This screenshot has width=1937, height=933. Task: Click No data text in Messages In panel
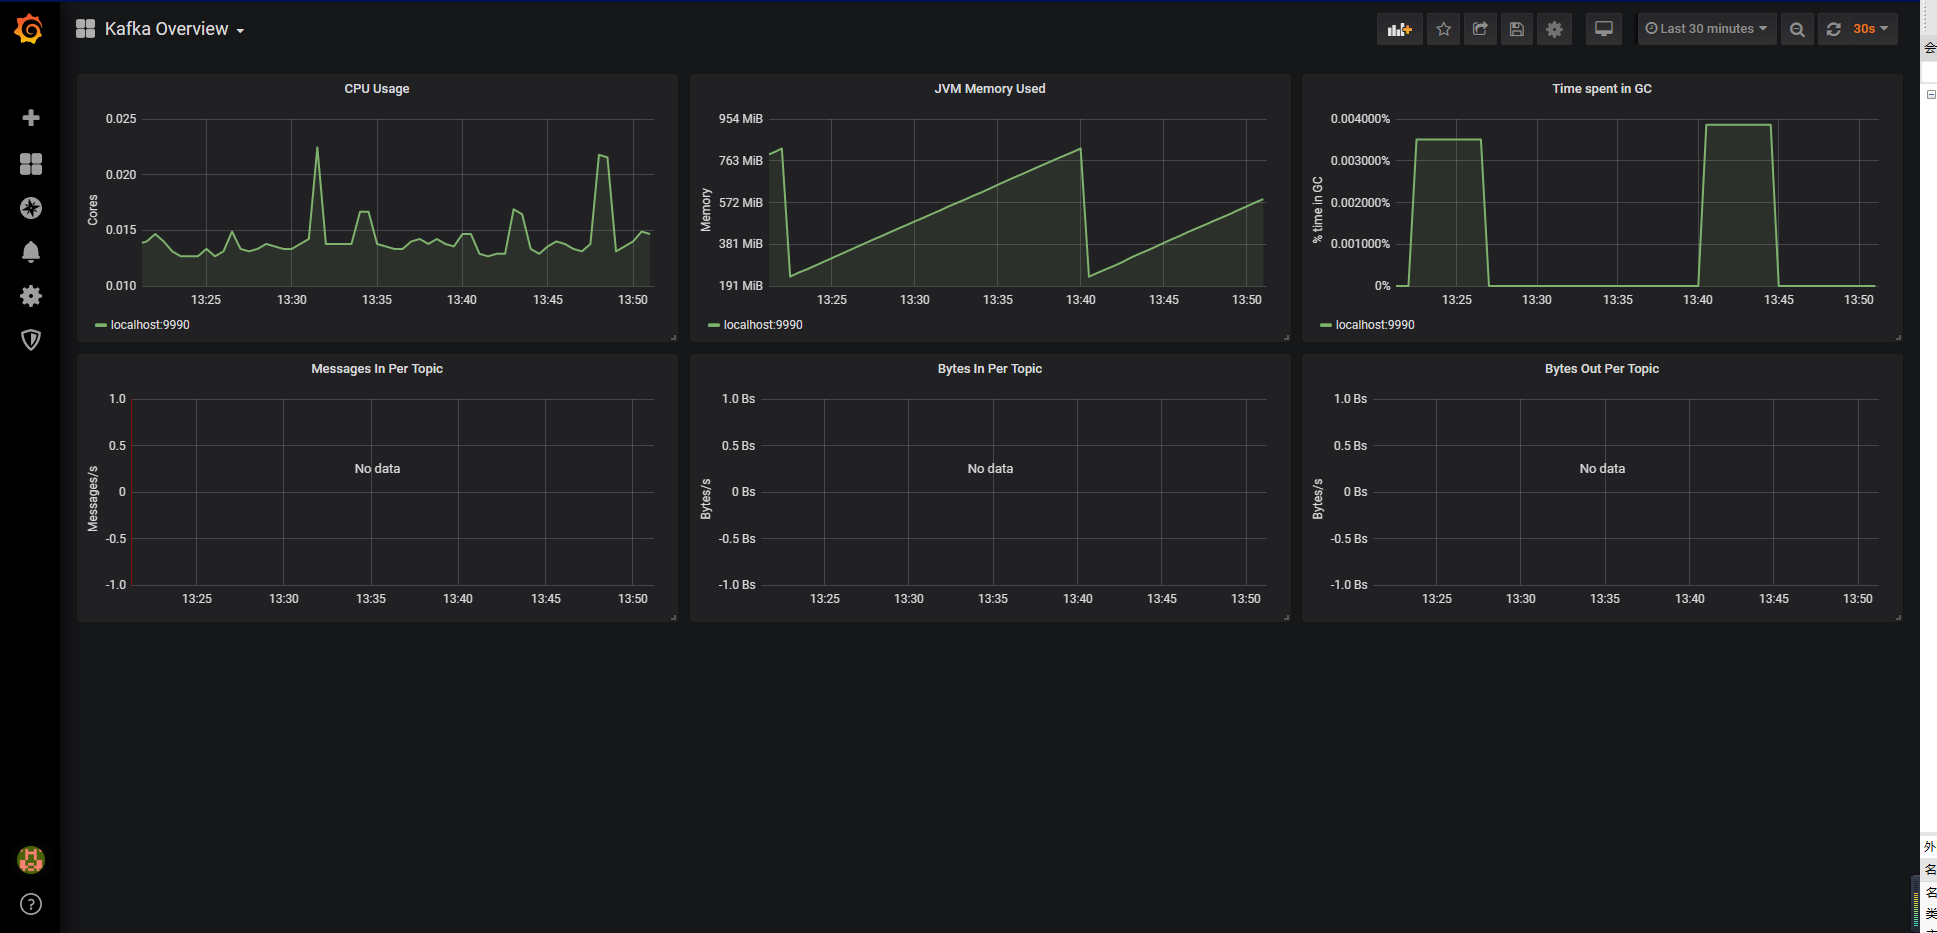(377, 469)
